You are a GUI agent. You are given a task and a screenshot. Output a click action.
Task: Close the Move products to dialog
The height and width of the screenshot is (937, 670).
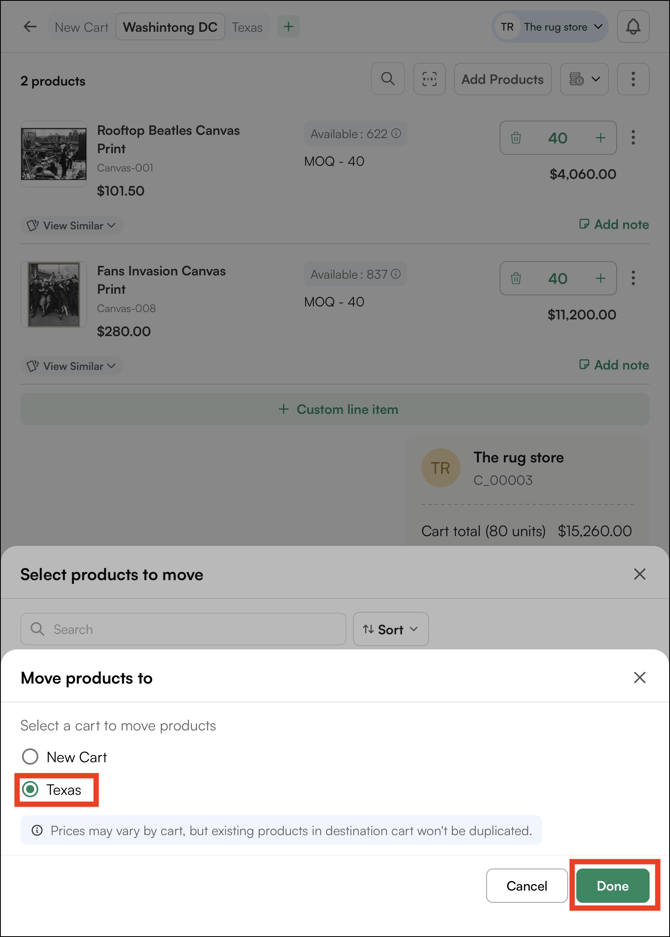coord(639,678)
